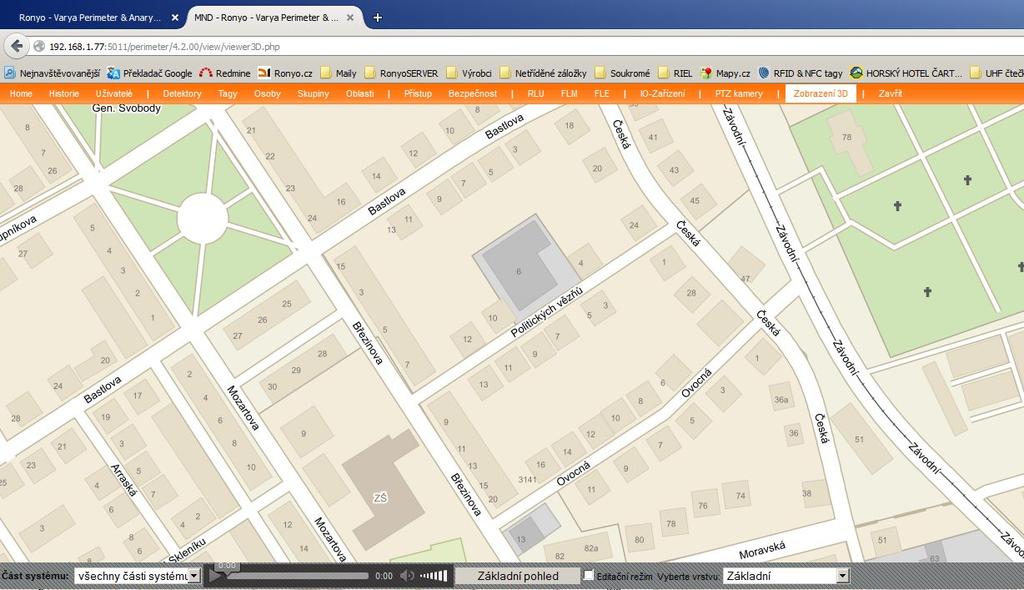The image size is (1024, 590).
Task: Open HORSKÝ HOTEL ČART... bookmark
Action: [x=906, y=73]
